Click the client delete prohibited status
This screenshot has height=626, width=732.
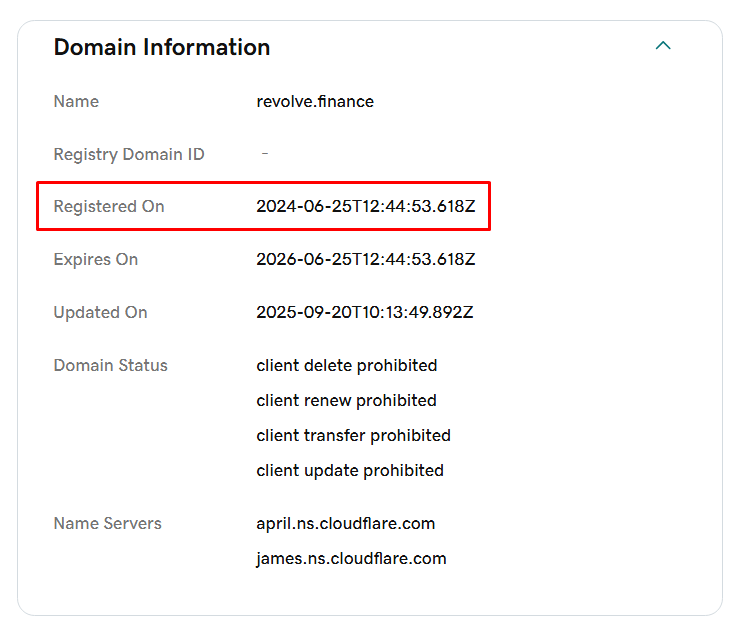(347, 365)
